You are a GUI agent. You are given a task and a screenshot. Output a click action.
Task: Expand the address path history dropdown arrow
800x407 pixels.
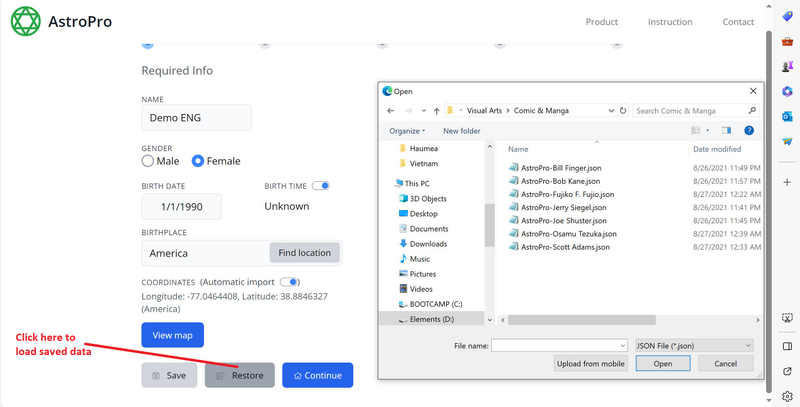click(609, 111)
